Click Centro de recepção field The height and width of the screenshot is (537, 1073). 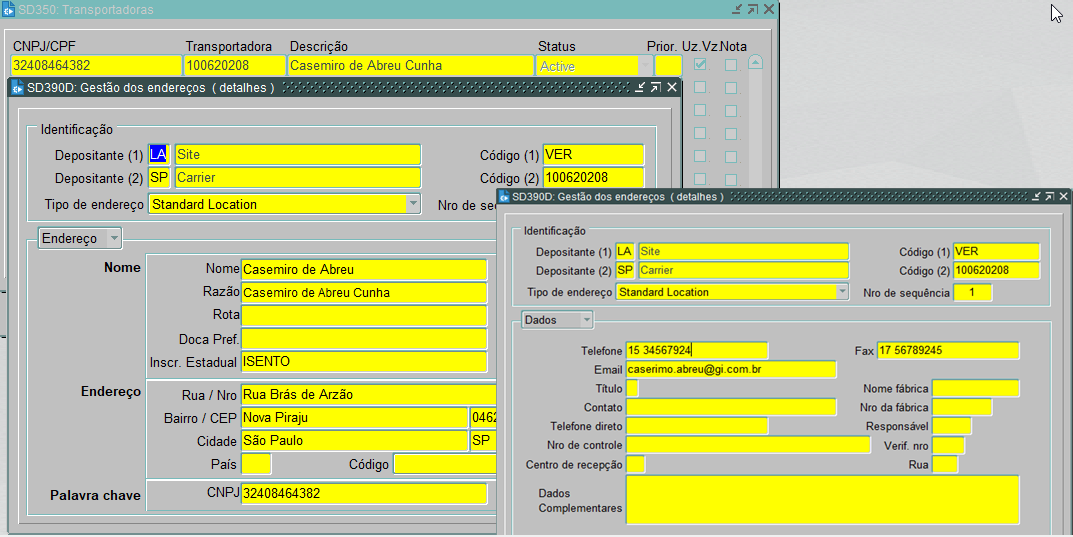[x=635, y=464]
